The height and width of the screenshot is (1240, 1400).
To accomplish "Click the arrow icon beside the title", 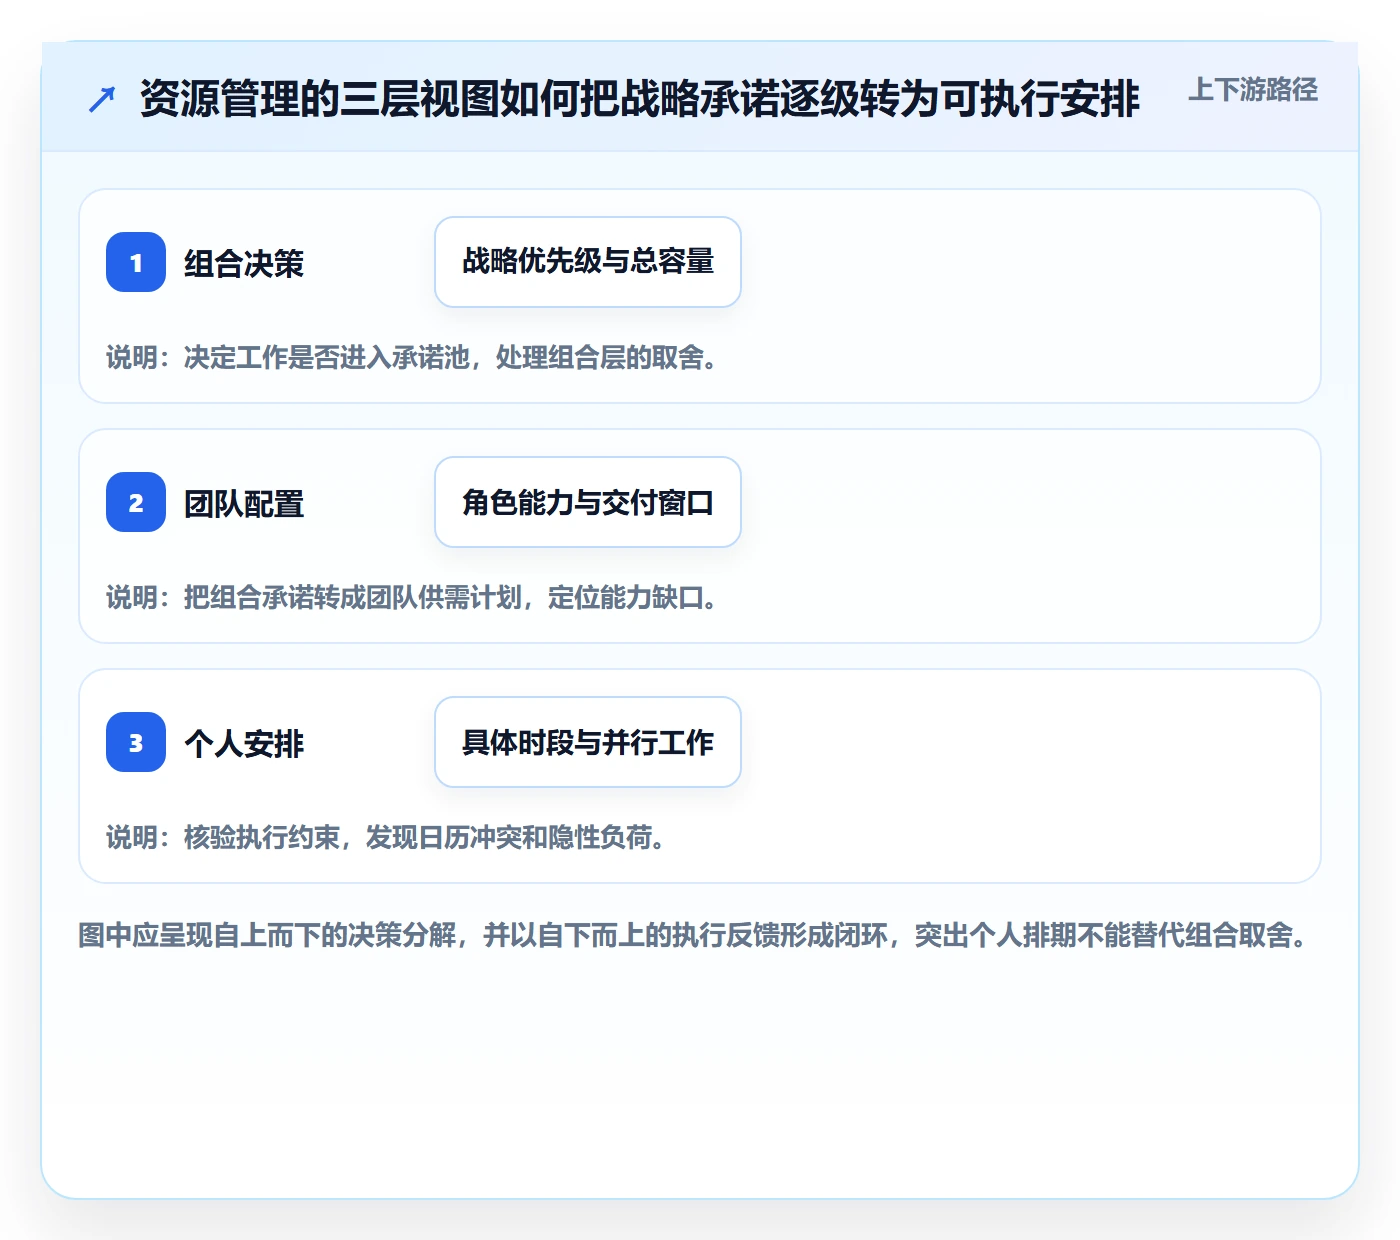I will point(102,100).
